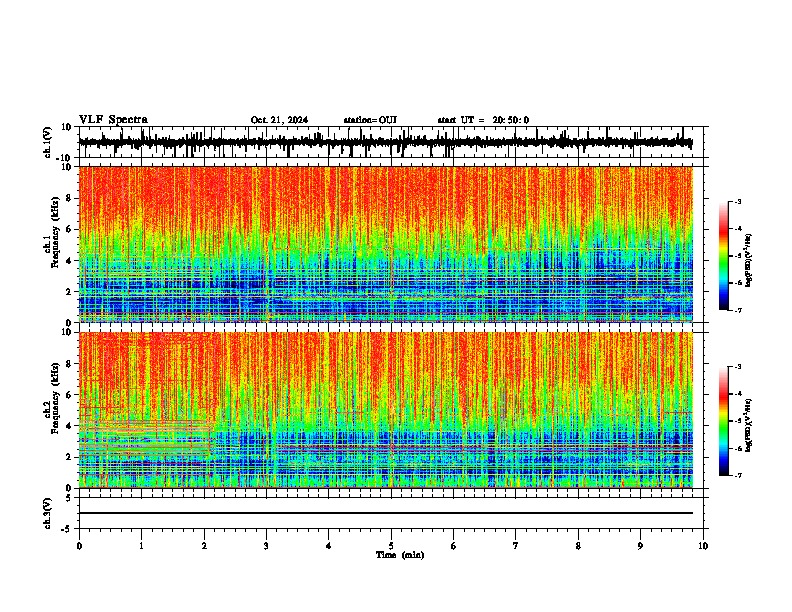Click the '6' kHz tick of ch.2 spectrogram
Image resolution: width=792 pixels, height=612 pixels.
pyautogui.click(x=69, y=395)
